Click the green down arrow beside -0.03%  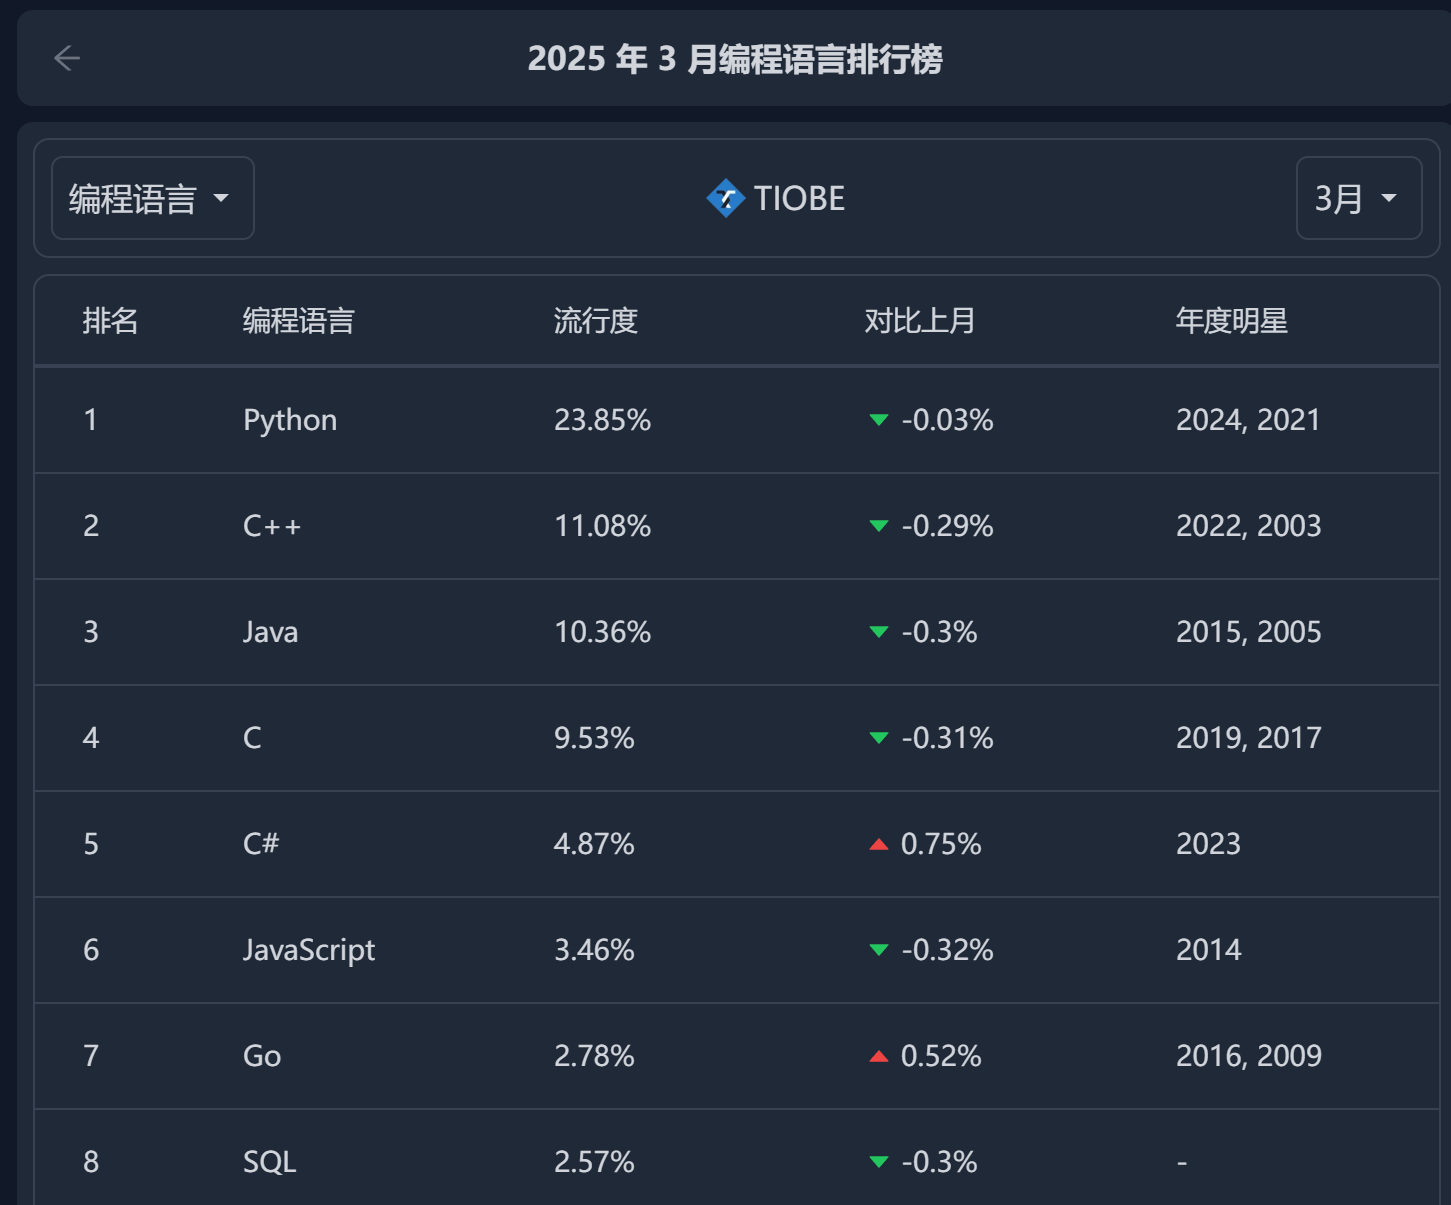pos(879,420)
